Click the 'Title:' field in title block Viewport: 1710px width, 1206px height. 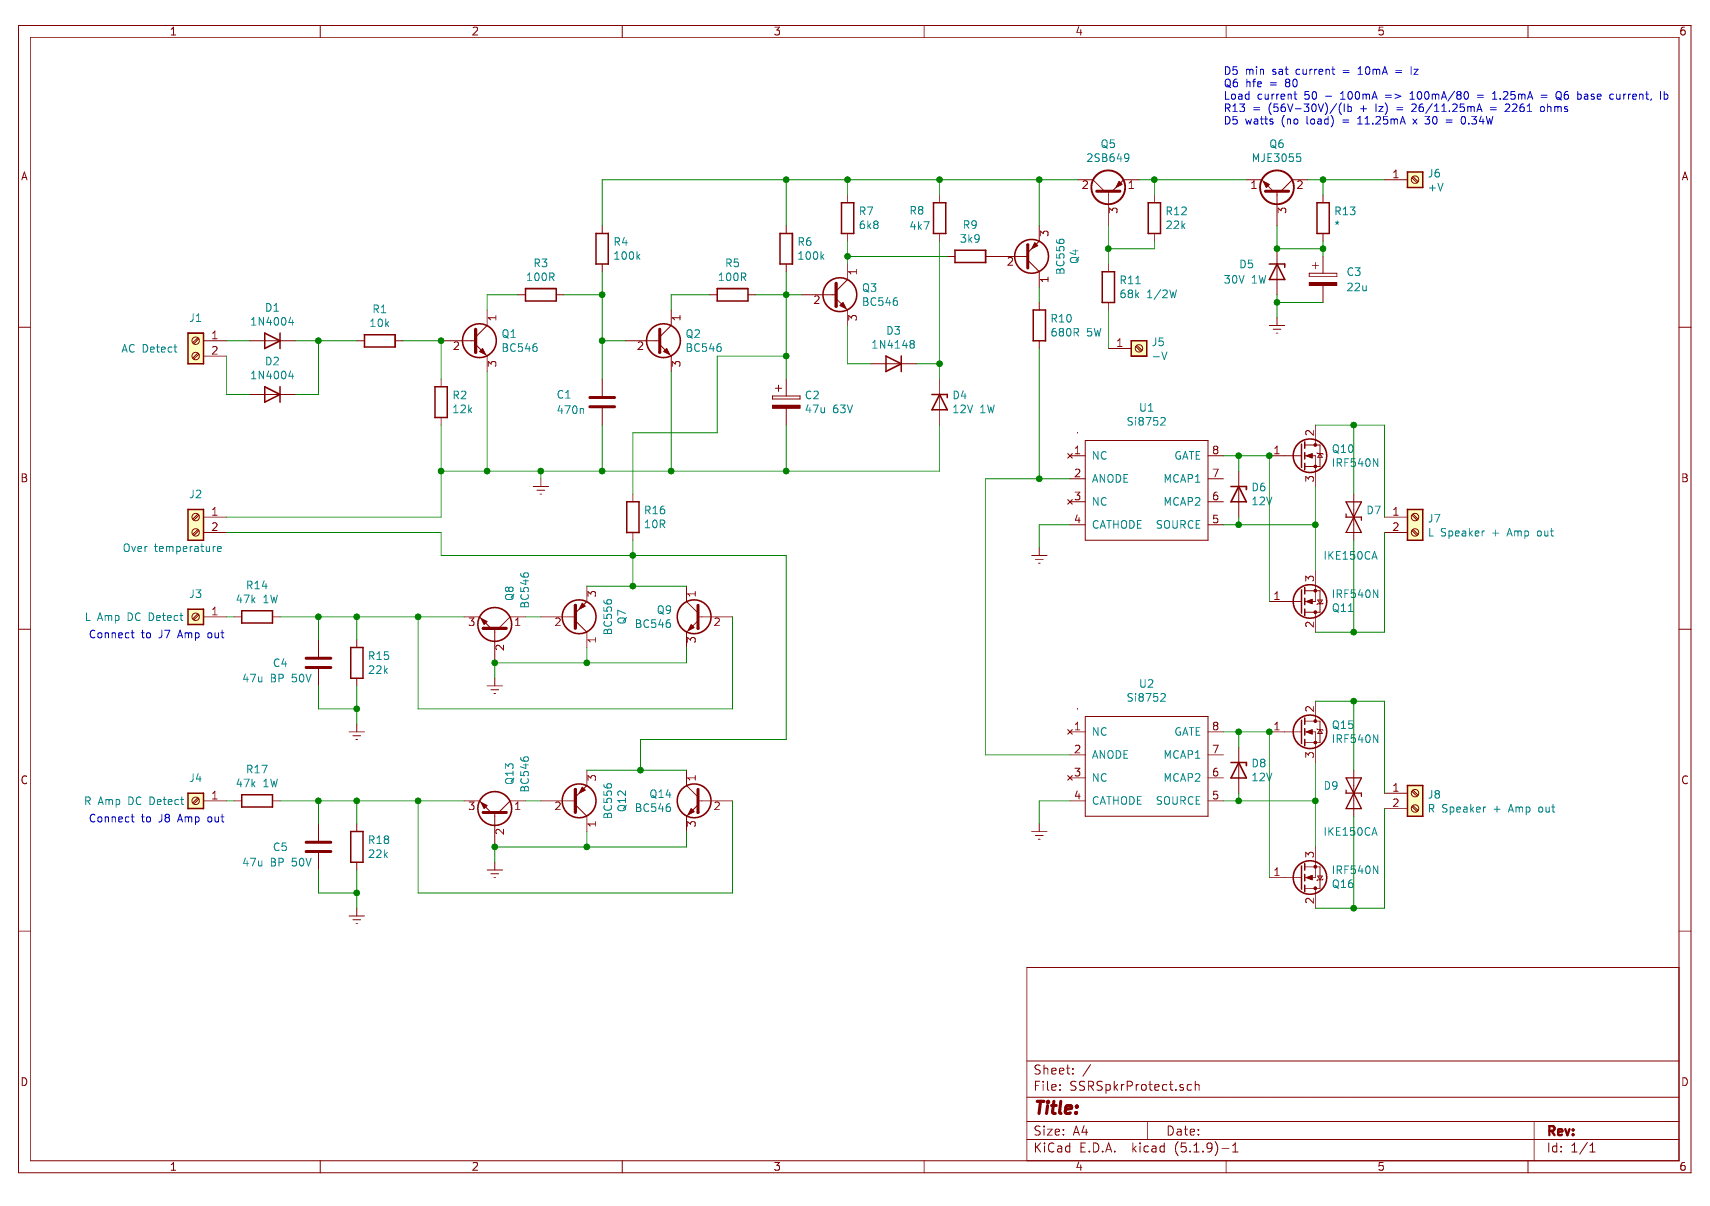(1057, 1108)
